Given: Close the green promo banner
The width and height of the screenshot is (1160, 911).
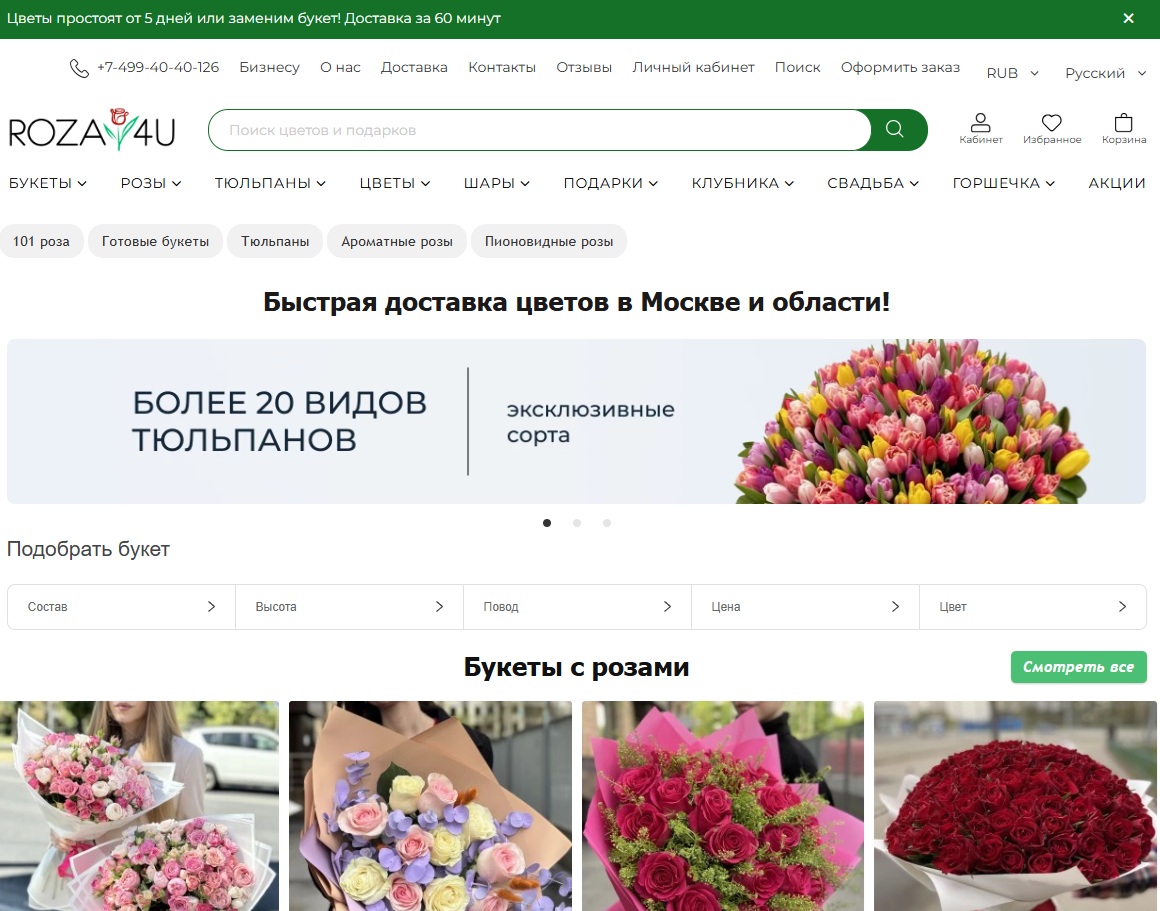Looking at the screenshot, I should pyautogui.click(x=1128, y=18).
